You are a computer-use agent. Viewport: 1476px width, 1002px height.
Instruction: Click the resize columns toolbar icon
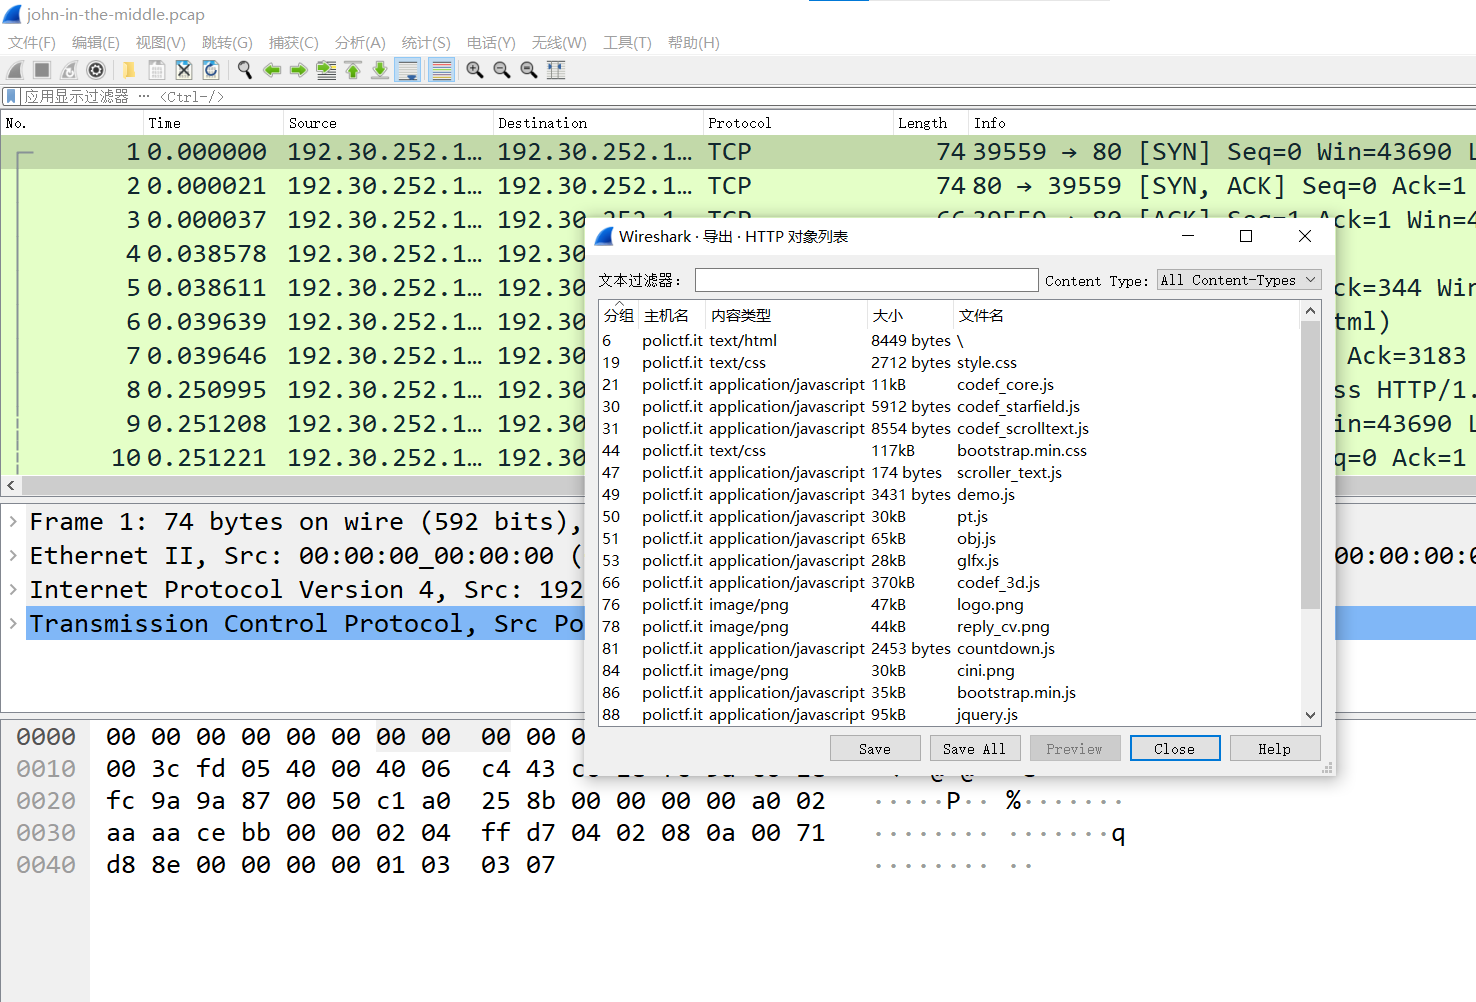(x=556, y=70)
